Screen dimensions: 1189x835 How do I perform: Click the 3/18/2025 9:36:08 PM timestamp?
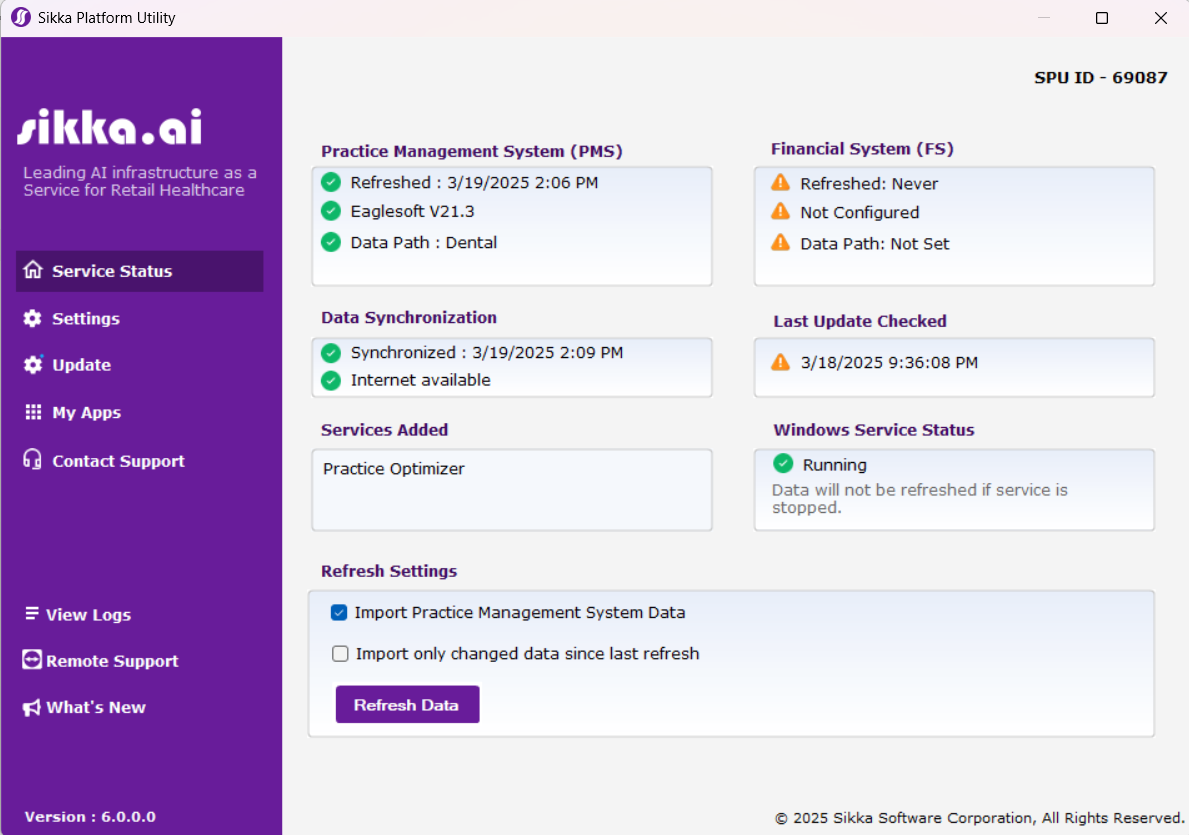(889, 363)
